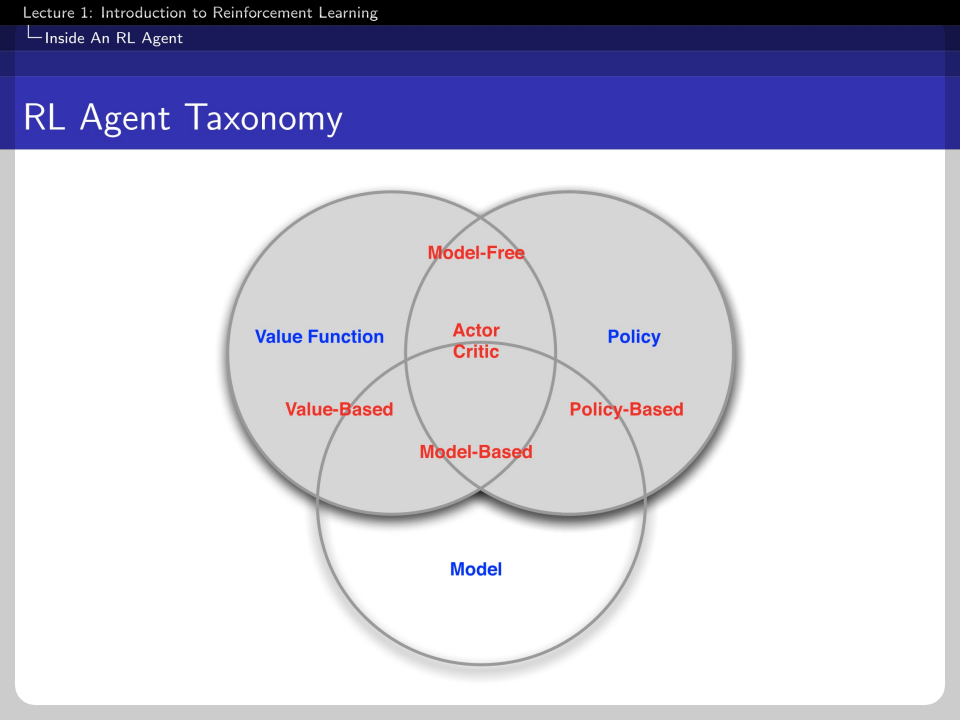960x720 pixels.
Task: Click the red 'Policy-Based' label
Action: point(626,410)
